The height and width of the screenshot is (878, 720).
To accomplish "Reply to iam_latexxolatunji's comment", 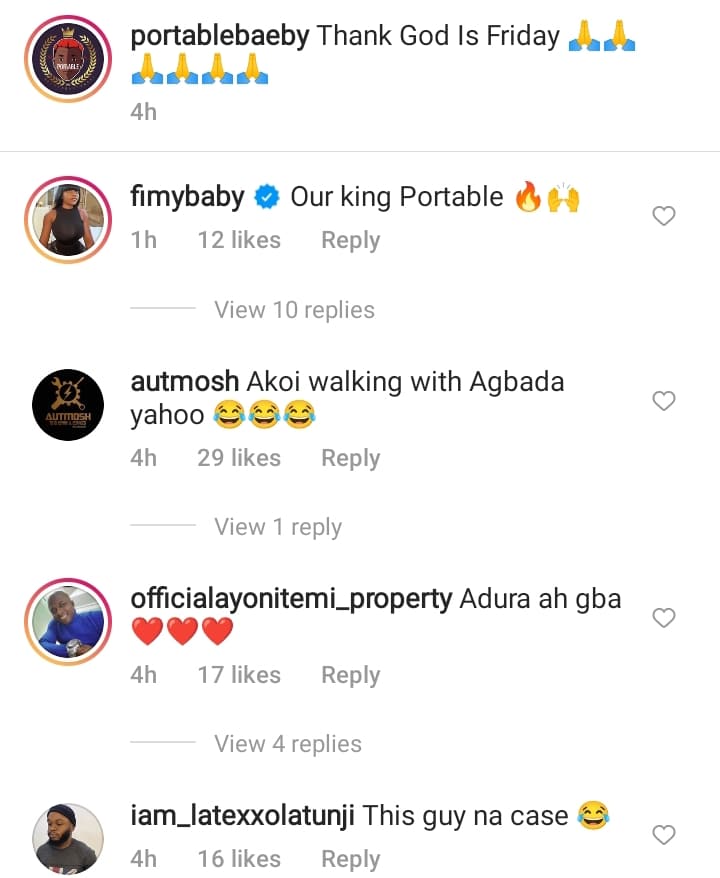I will 350,859.
